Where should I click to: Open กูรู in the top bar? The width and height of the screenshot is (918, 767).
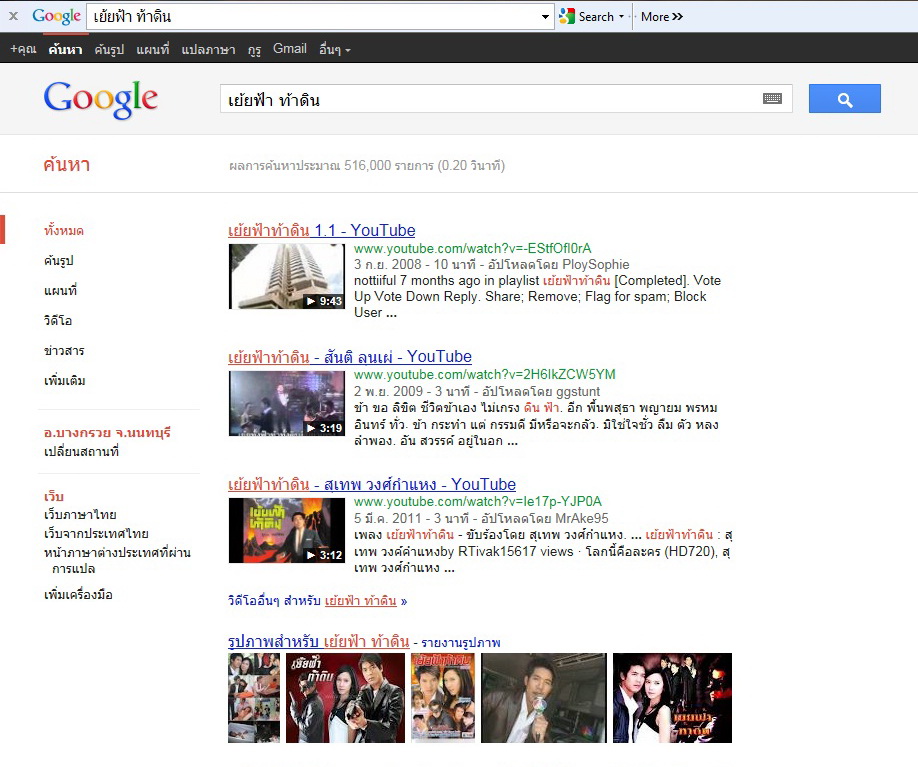coord(254,49)
